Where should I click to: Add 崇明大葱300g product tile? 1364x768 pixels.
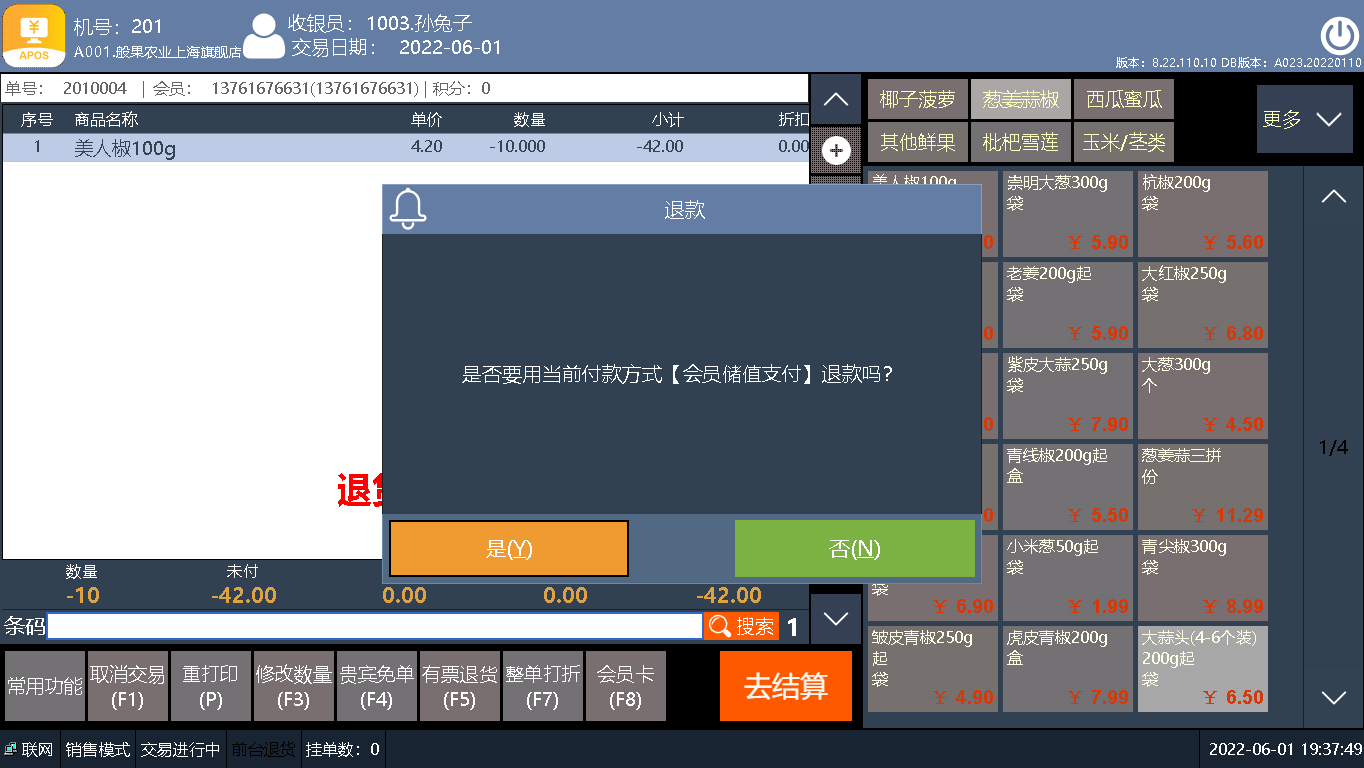pyautogui.click(x=1068, y=214)
